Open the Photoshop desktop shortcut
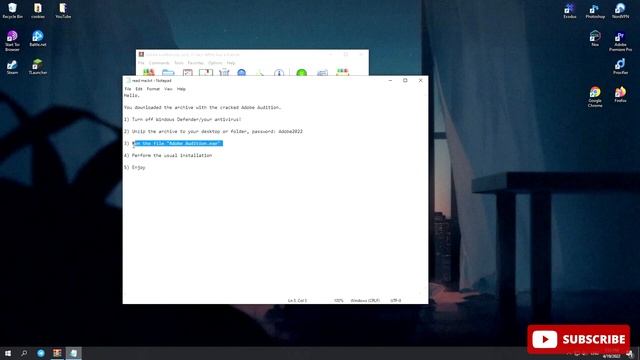 (x=595, y=11)
